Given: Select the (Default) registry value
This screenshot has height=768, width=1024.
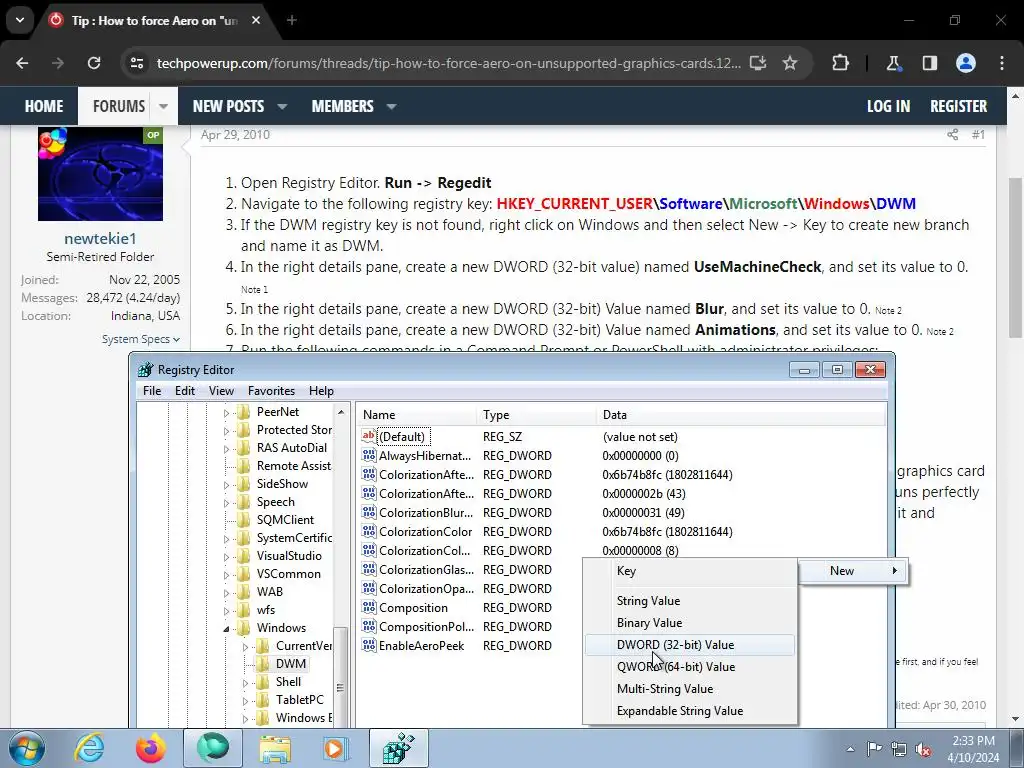Looking at the screenshot, I should coord(402,436).
